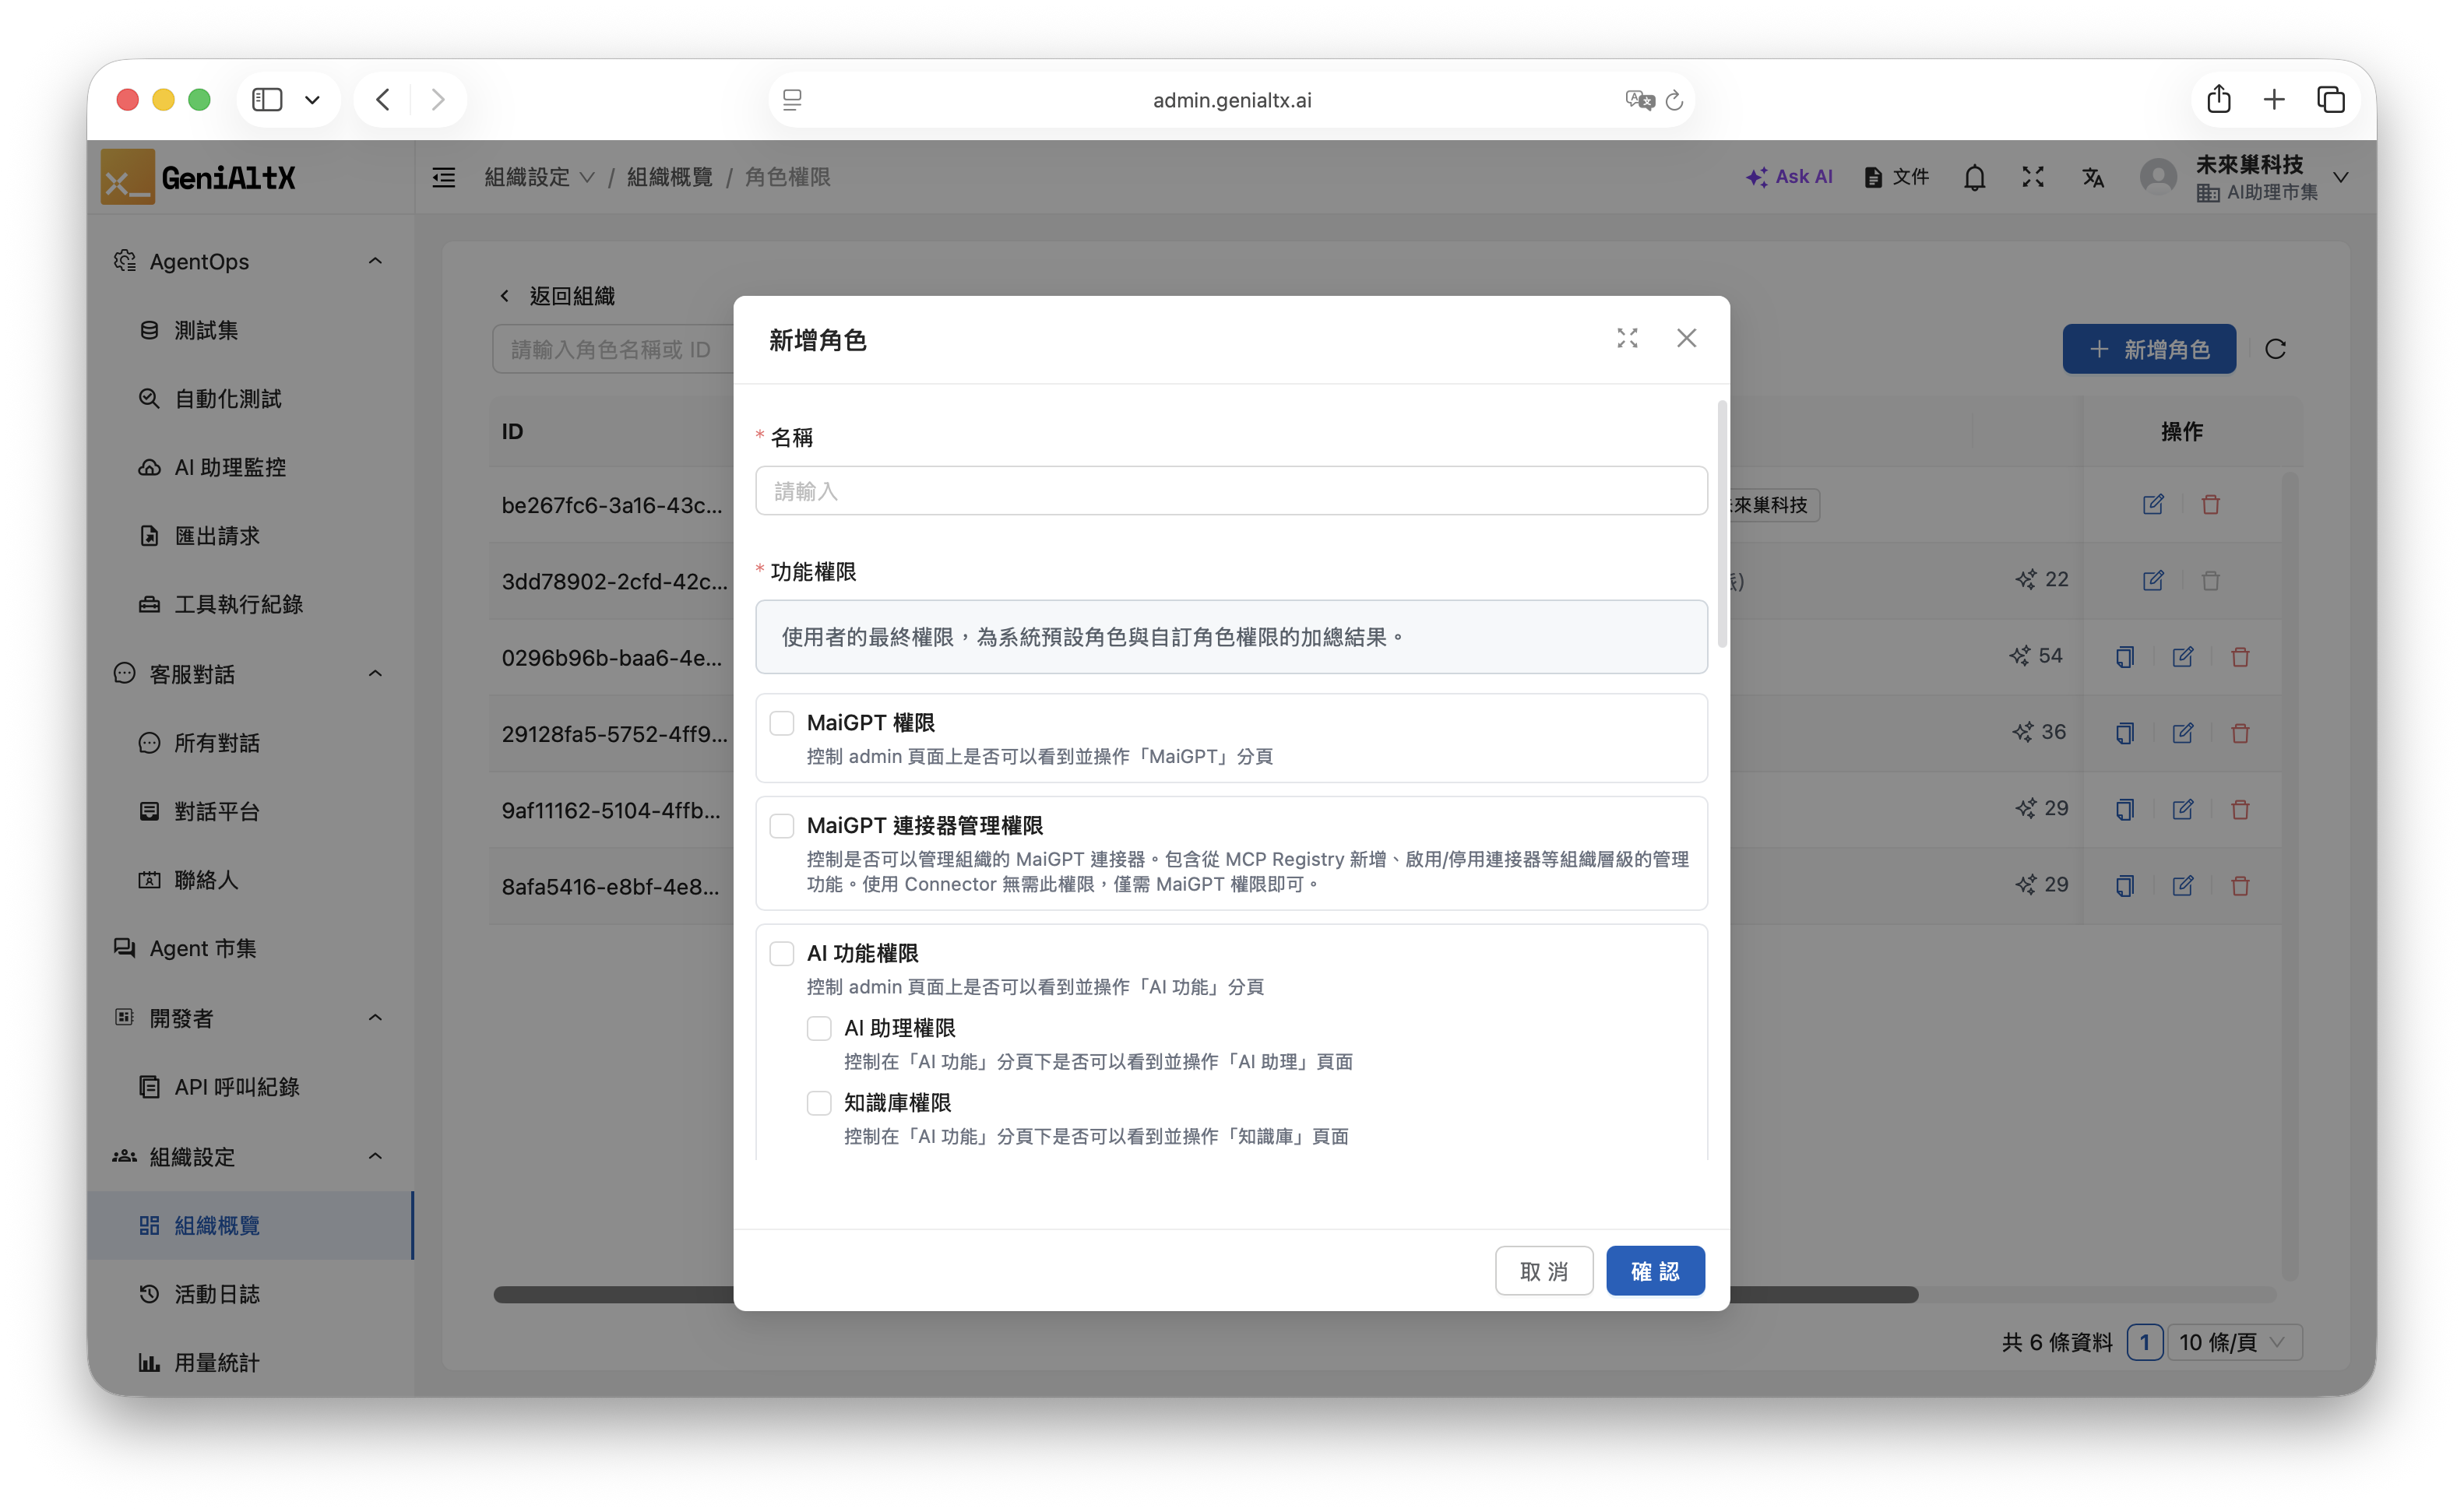Viewport: 2464px width, 1512px height.
Task: Click copy icon in the row showing 54
Action: [x=2125, y=657]
